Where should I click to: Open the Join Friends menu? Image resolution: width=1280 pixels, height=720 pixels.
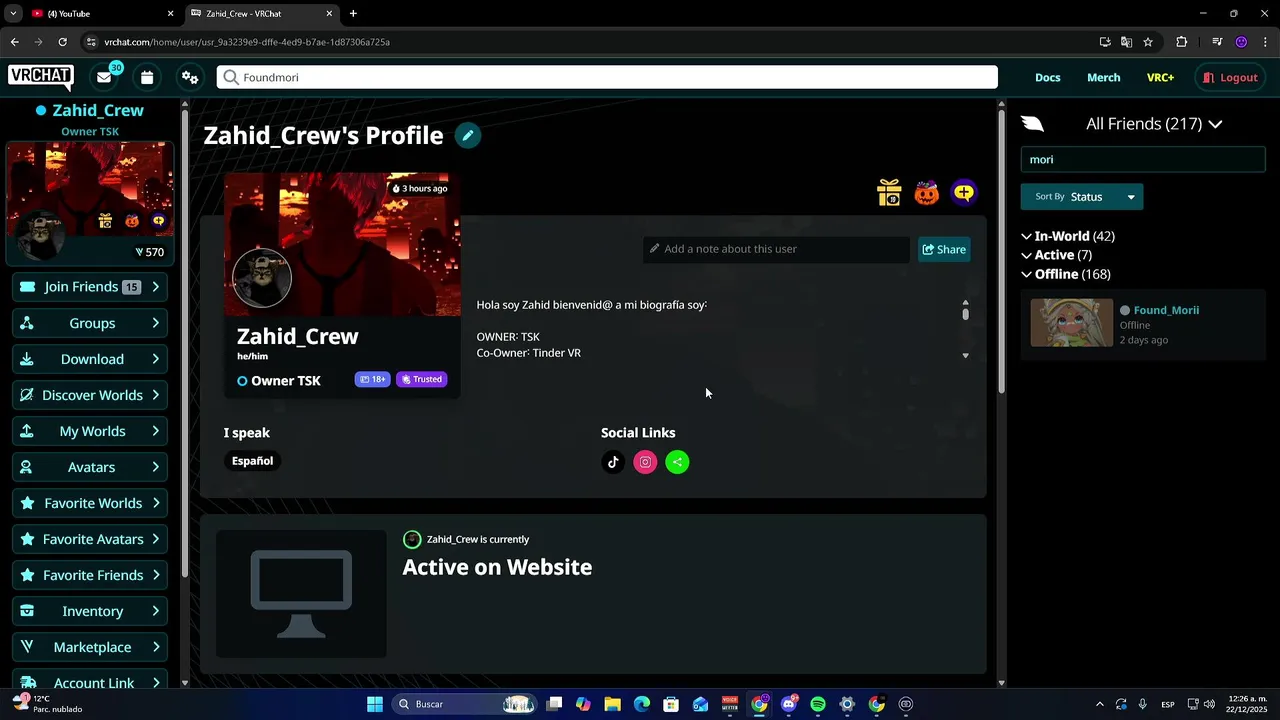(x=90, y=287)
